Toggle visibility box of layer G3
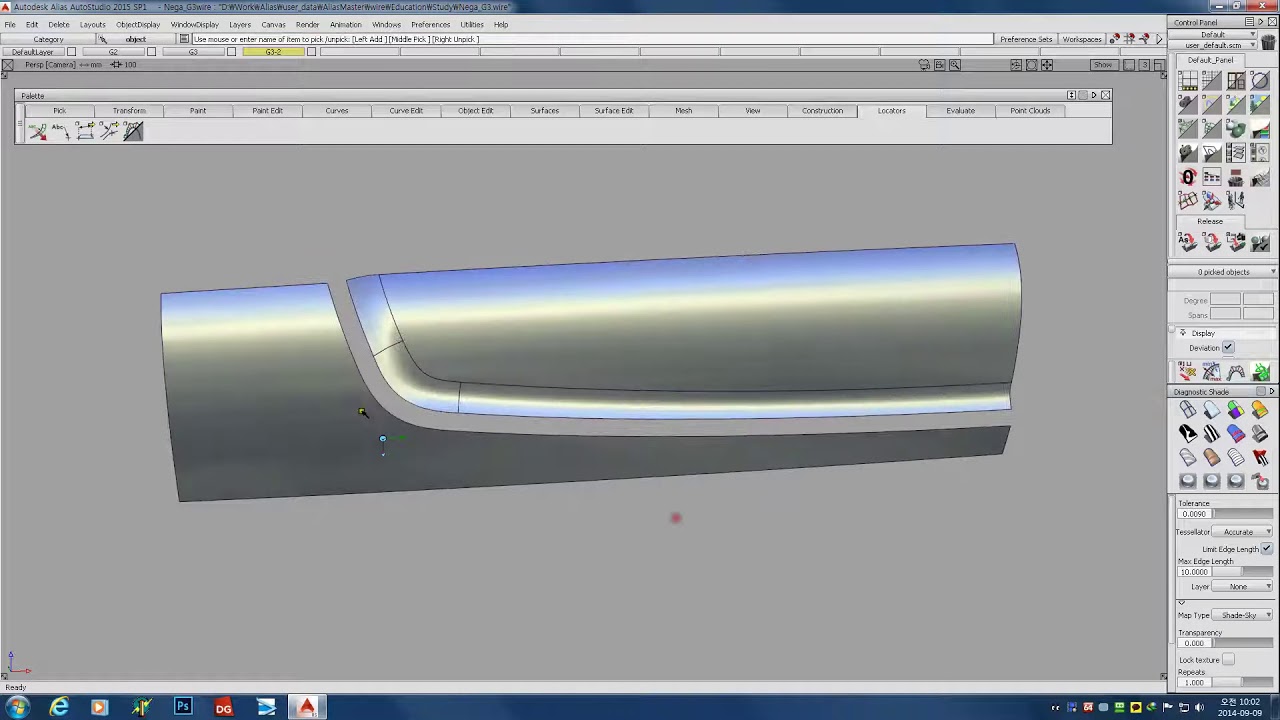This screenshot has width=1280, height=720. click(x=231, y=52)
